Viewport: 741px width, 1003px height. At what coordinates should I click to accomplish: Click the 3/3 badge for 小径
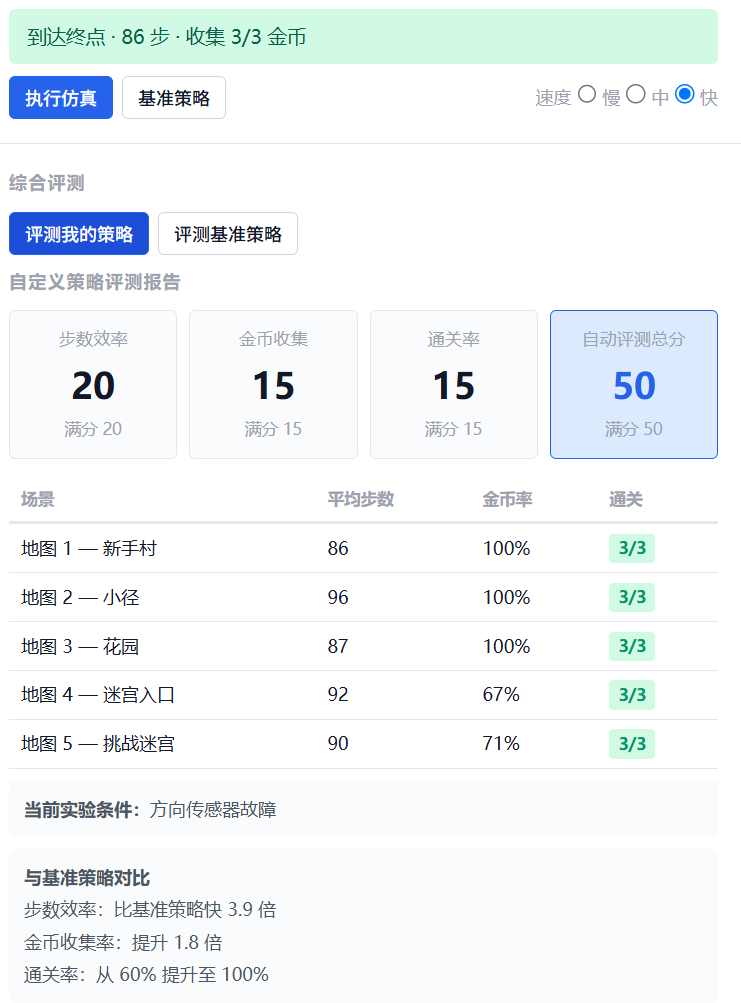[632, 597]
